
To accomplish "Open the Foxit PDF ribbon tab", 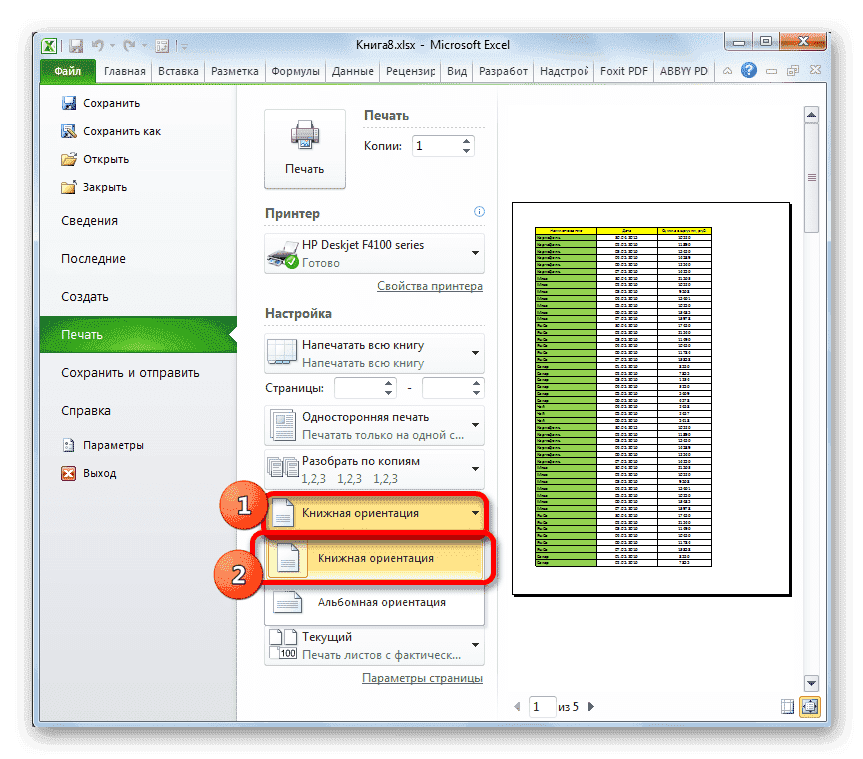I will 622,71.
